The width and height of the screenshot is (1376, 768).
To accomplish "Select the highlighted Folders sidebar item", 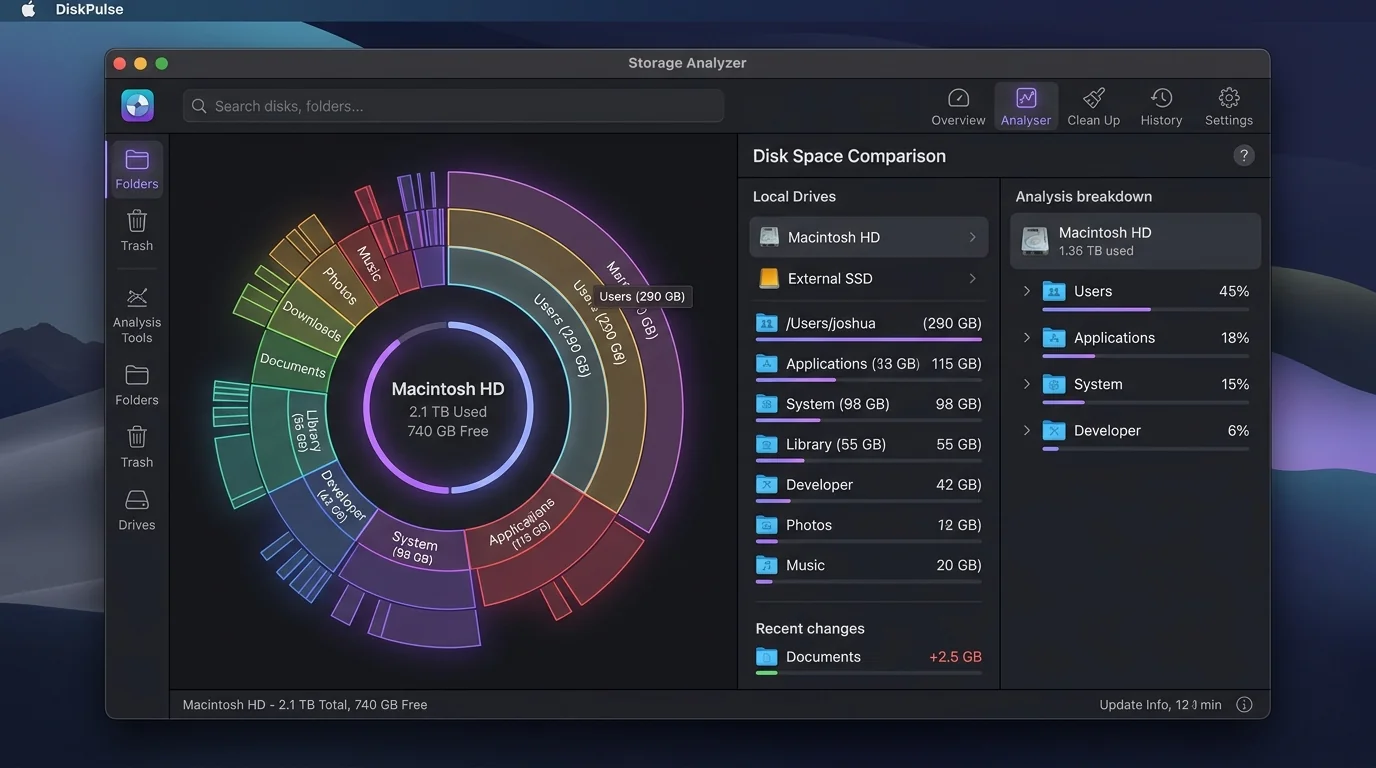I will [137, 169].
